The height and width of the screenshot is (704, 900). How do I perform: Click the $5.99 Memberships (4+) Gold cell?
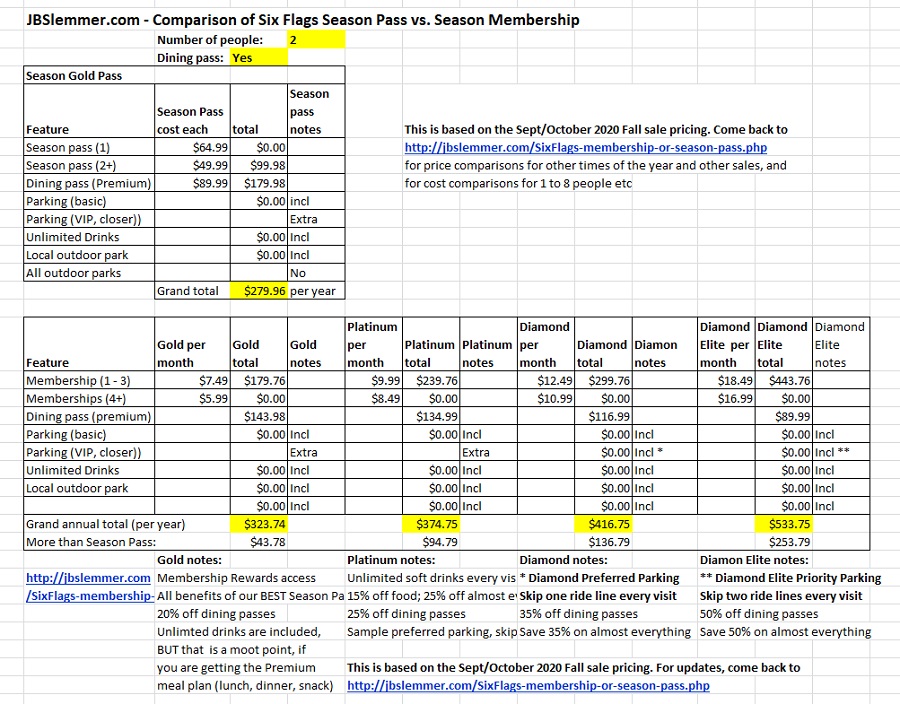coord(192,398)
